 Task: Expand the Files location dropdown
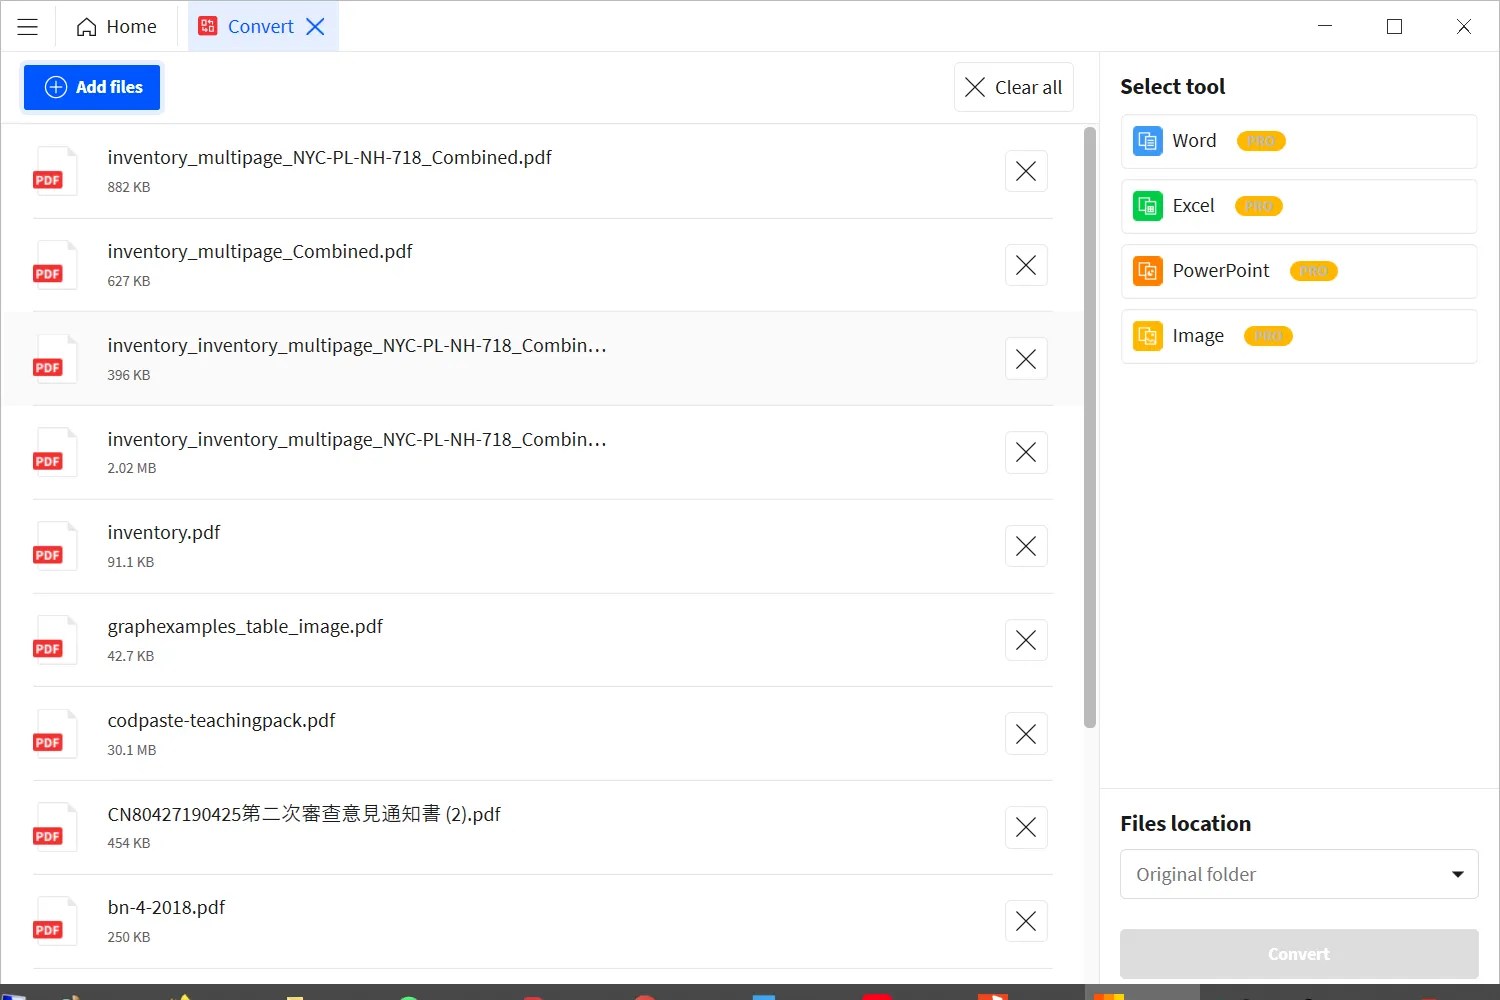pyautogui.click(x=1298, y=874)
